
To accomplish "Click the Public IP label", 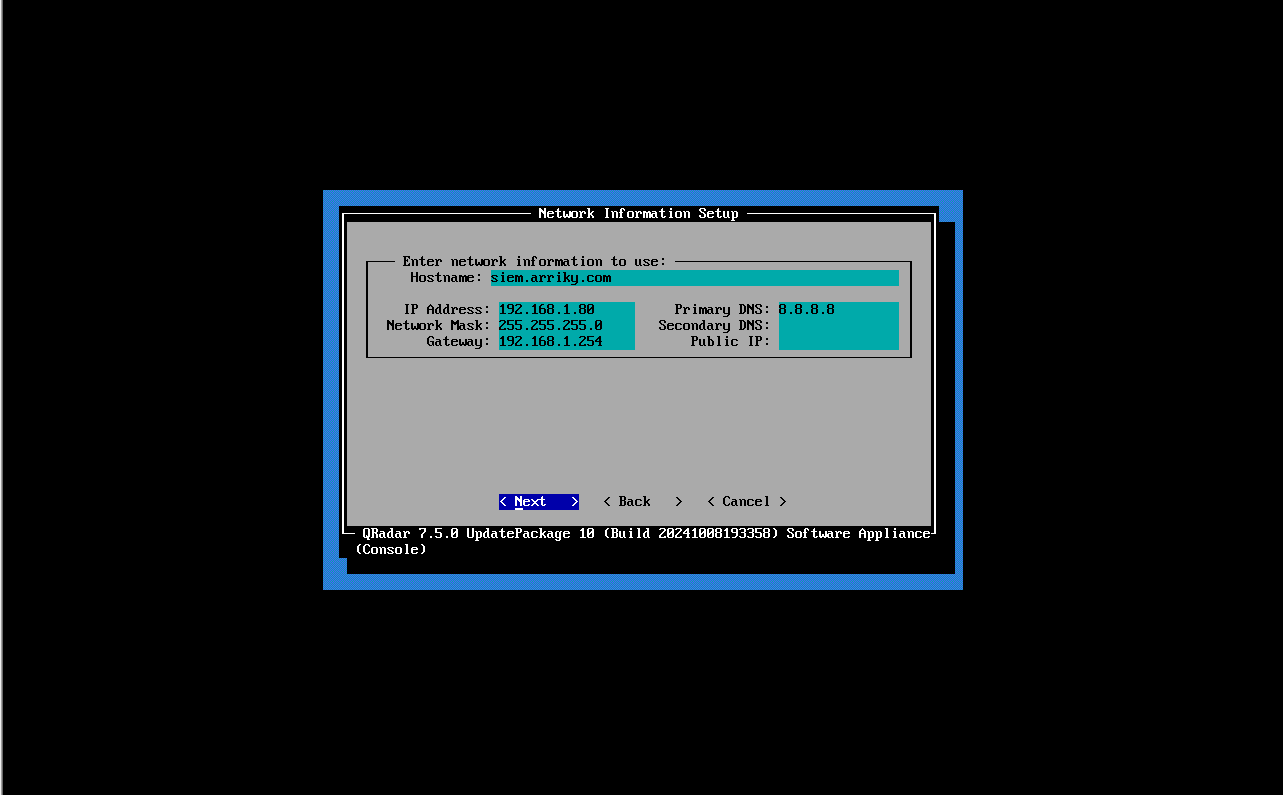I will 731,342.
